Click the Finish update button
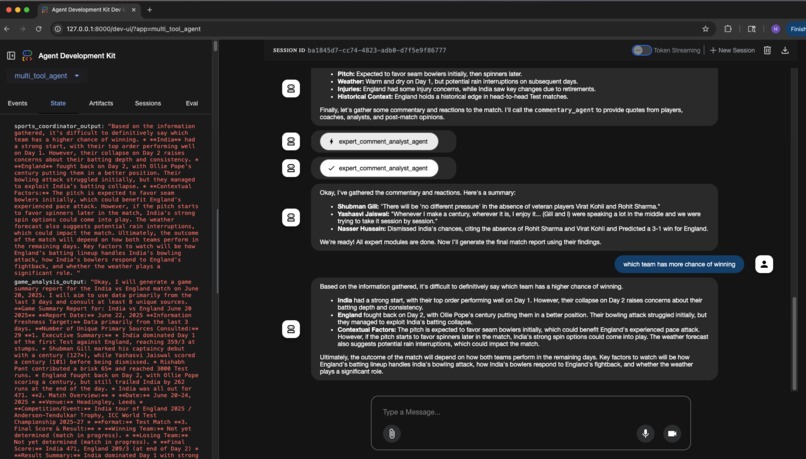 (797, 29)
